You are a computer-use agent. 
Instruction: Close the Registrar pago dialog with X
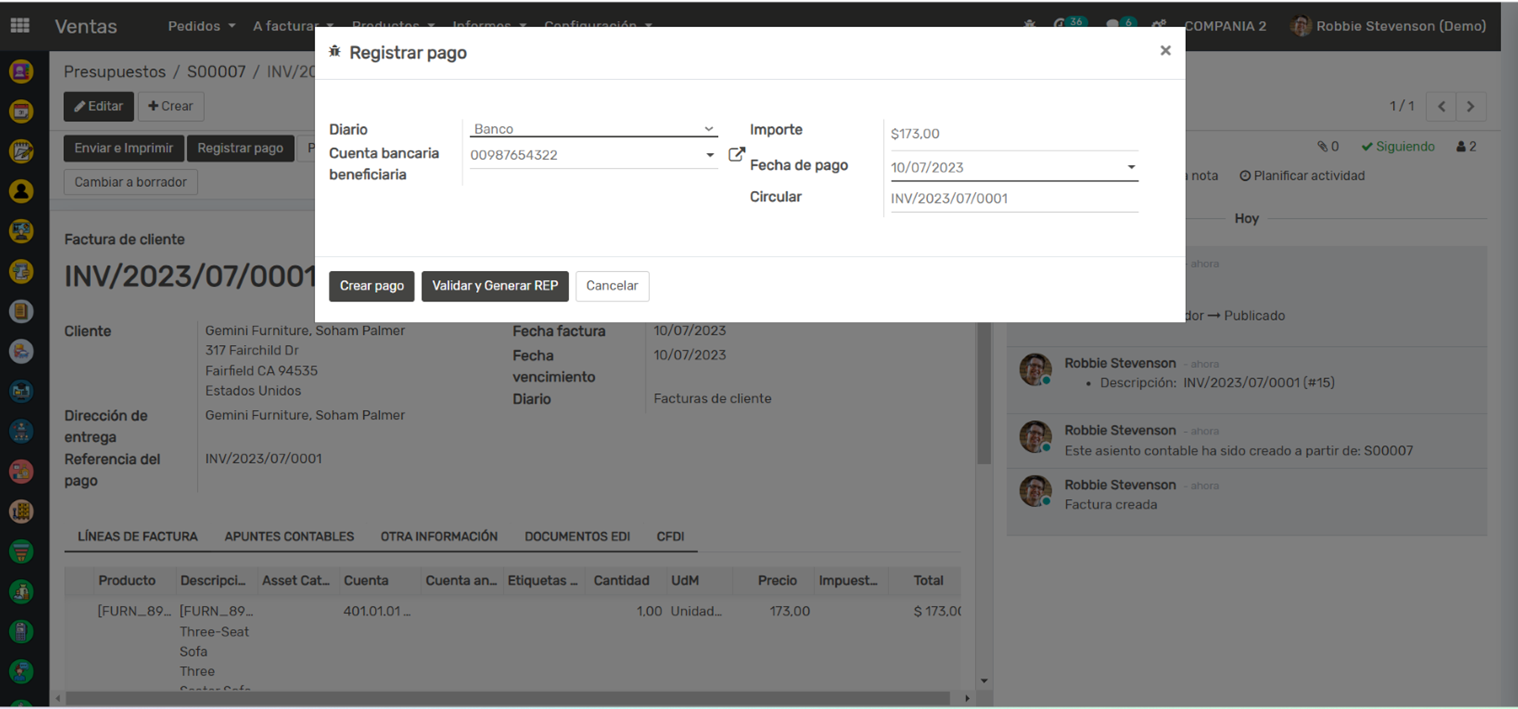(x=1165, y=51)
